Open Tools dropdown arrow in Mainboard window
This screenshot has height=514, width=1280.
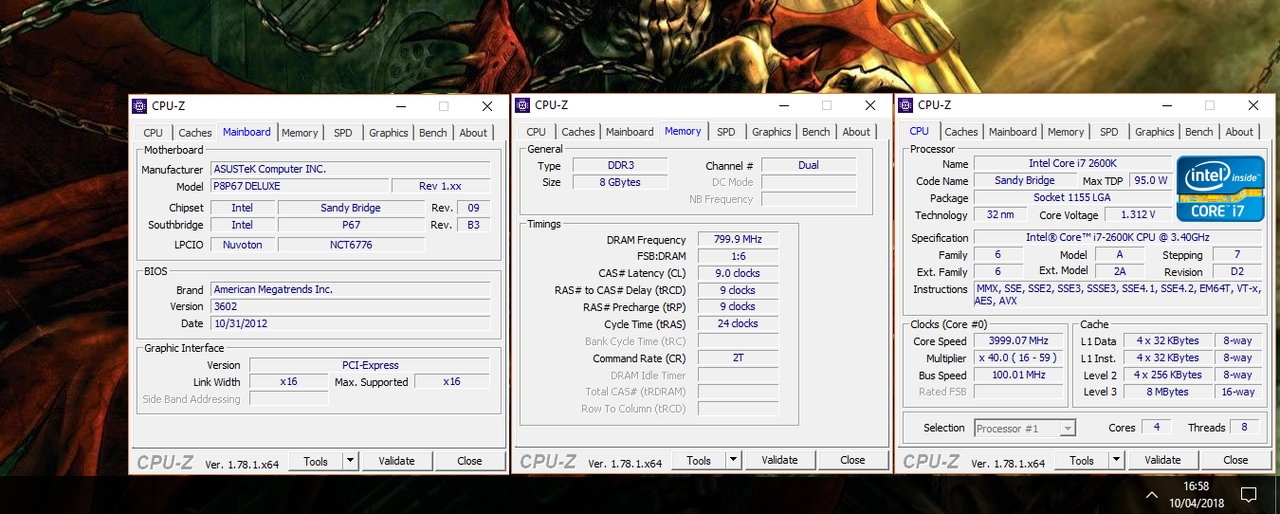pyautogui.click(x=350, y=461)
